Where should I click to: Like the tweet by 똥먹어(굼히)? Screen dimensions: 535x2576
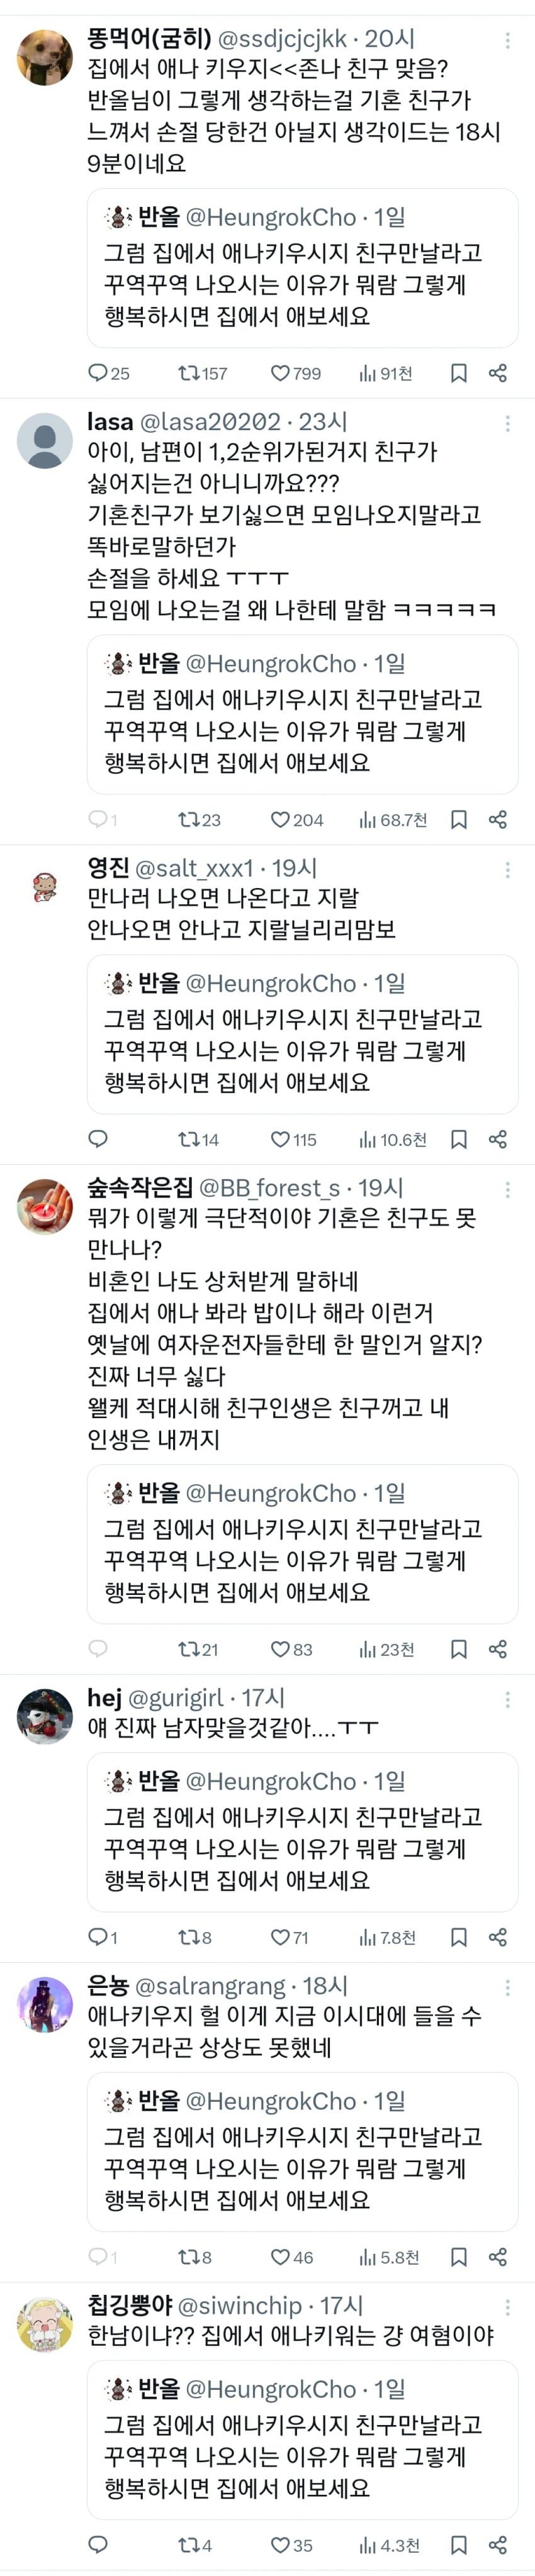tap(281, 373)
